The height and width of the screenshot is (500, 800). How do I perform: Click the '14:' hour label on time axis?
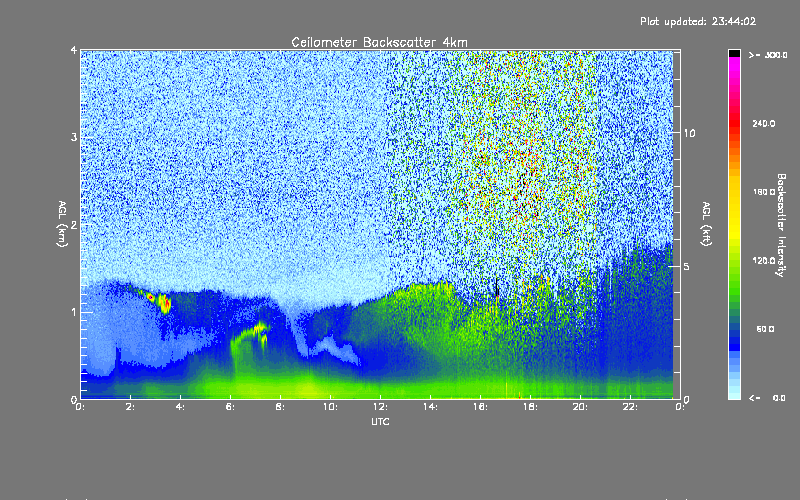coord(430,407)
